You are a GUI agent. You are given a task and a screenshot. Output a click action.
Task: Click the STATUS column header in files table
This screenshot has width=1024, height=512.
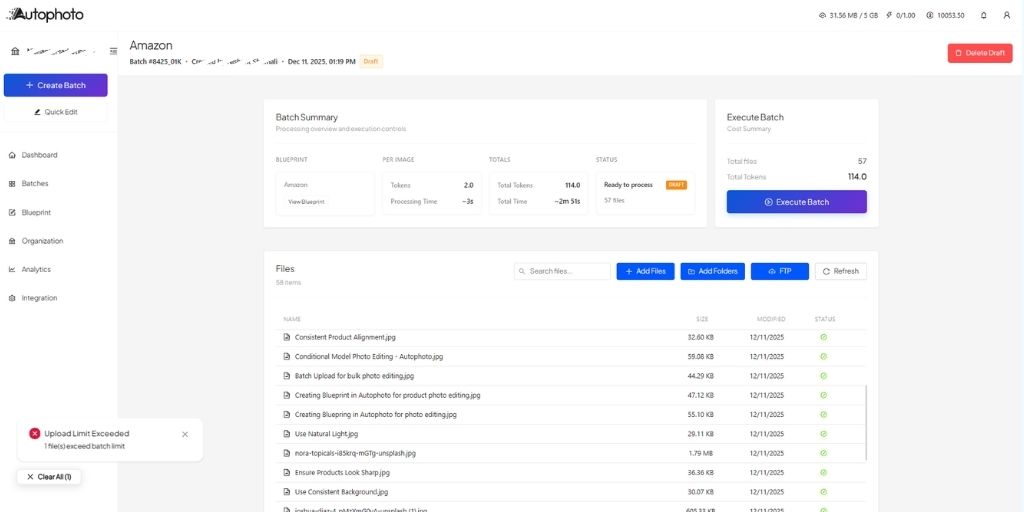click(825, 319)
